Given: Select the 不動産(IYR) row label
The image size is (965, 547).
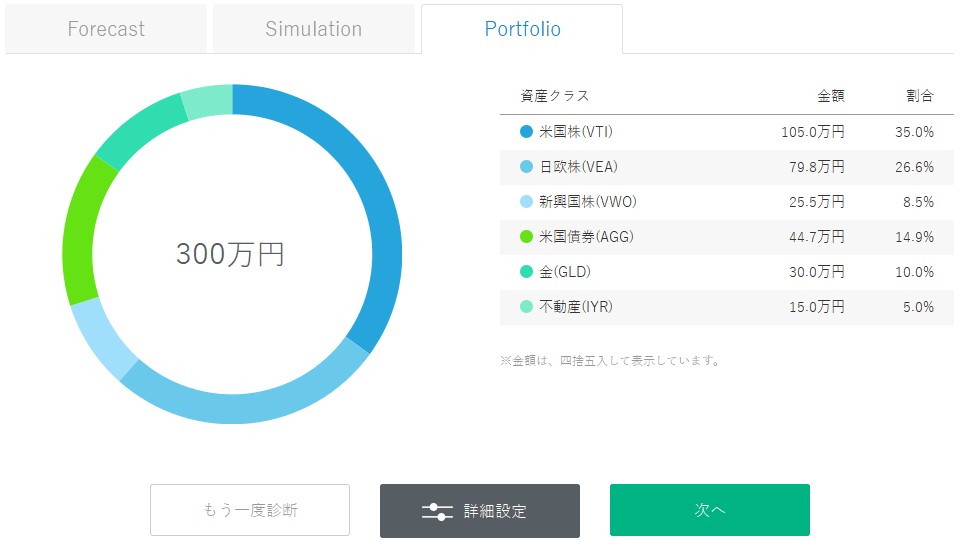Looking at the screenshot, I should click(576, 306).
